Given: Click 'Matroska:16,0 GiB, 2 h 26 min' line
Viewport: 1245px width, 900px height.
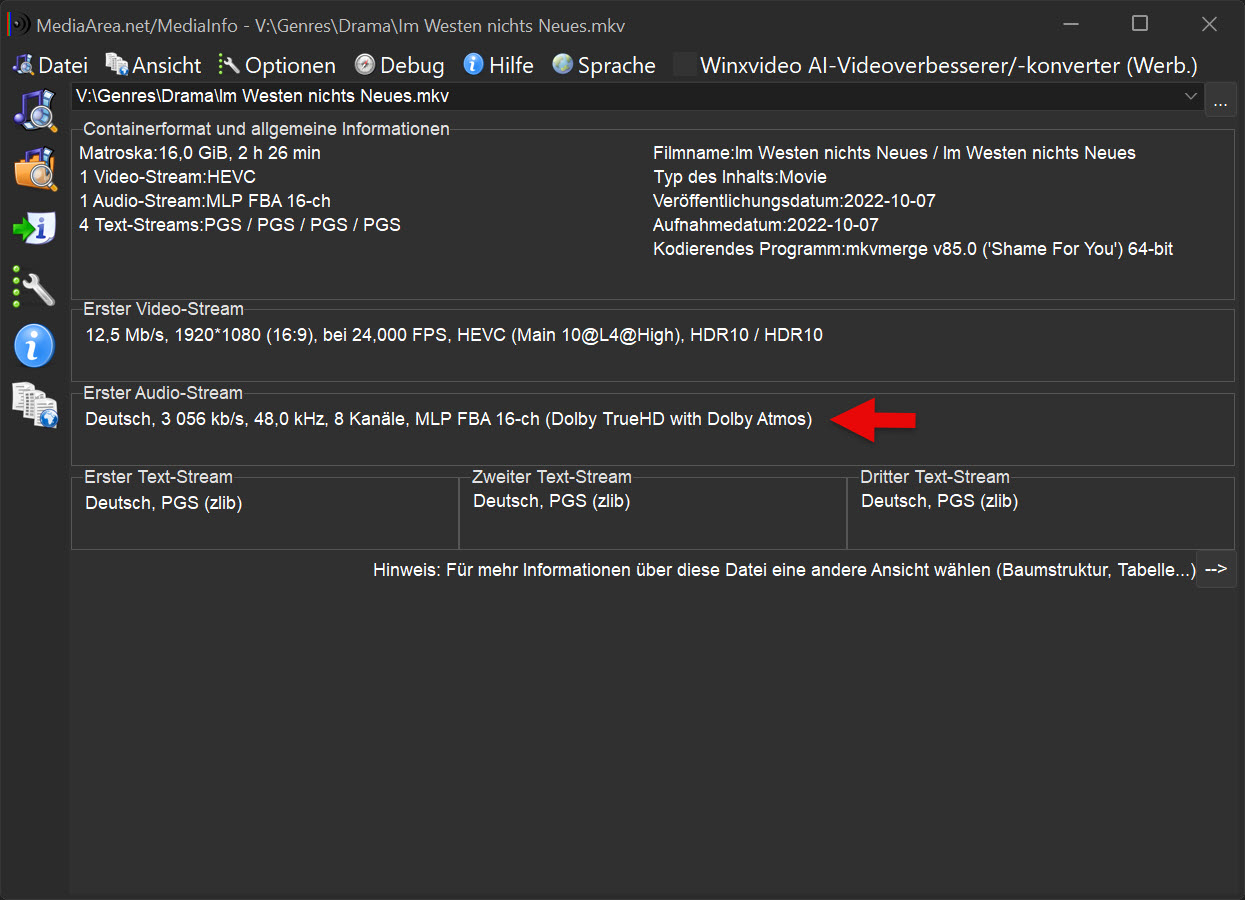Looking at the screenshot, I should pos(200,153).
